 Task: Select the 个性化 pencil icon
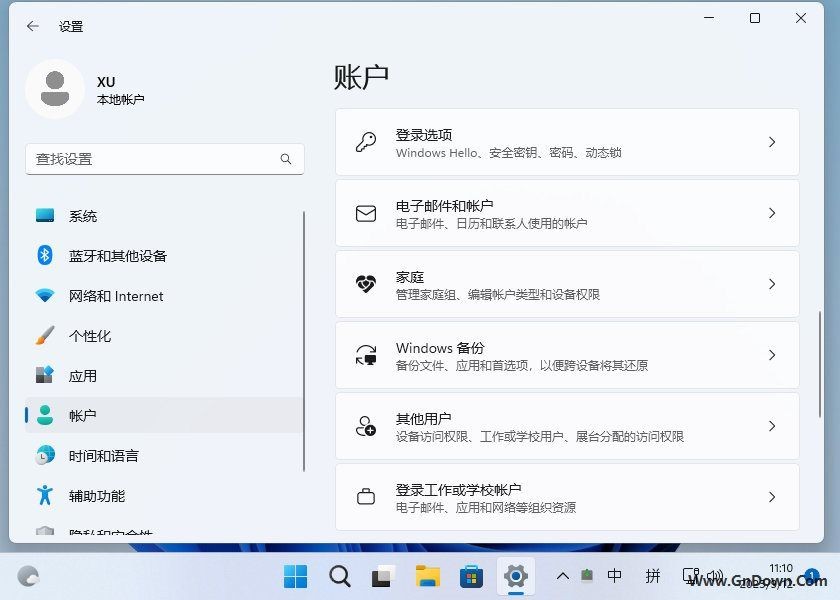44,336
